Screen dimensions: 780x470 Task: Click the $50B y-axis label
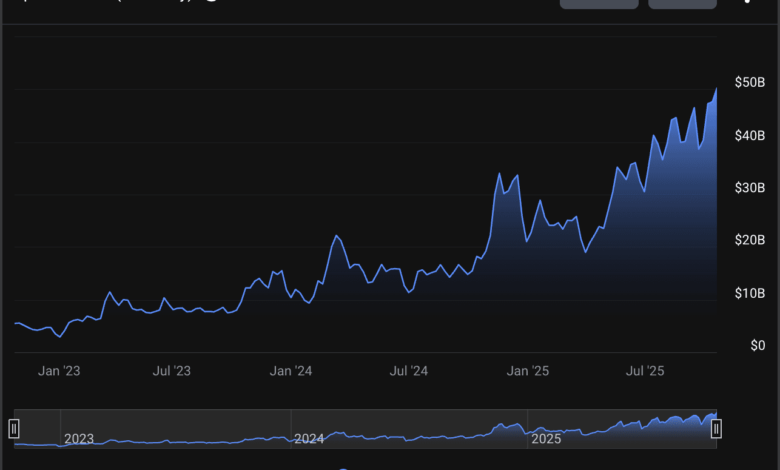(749, 81)
